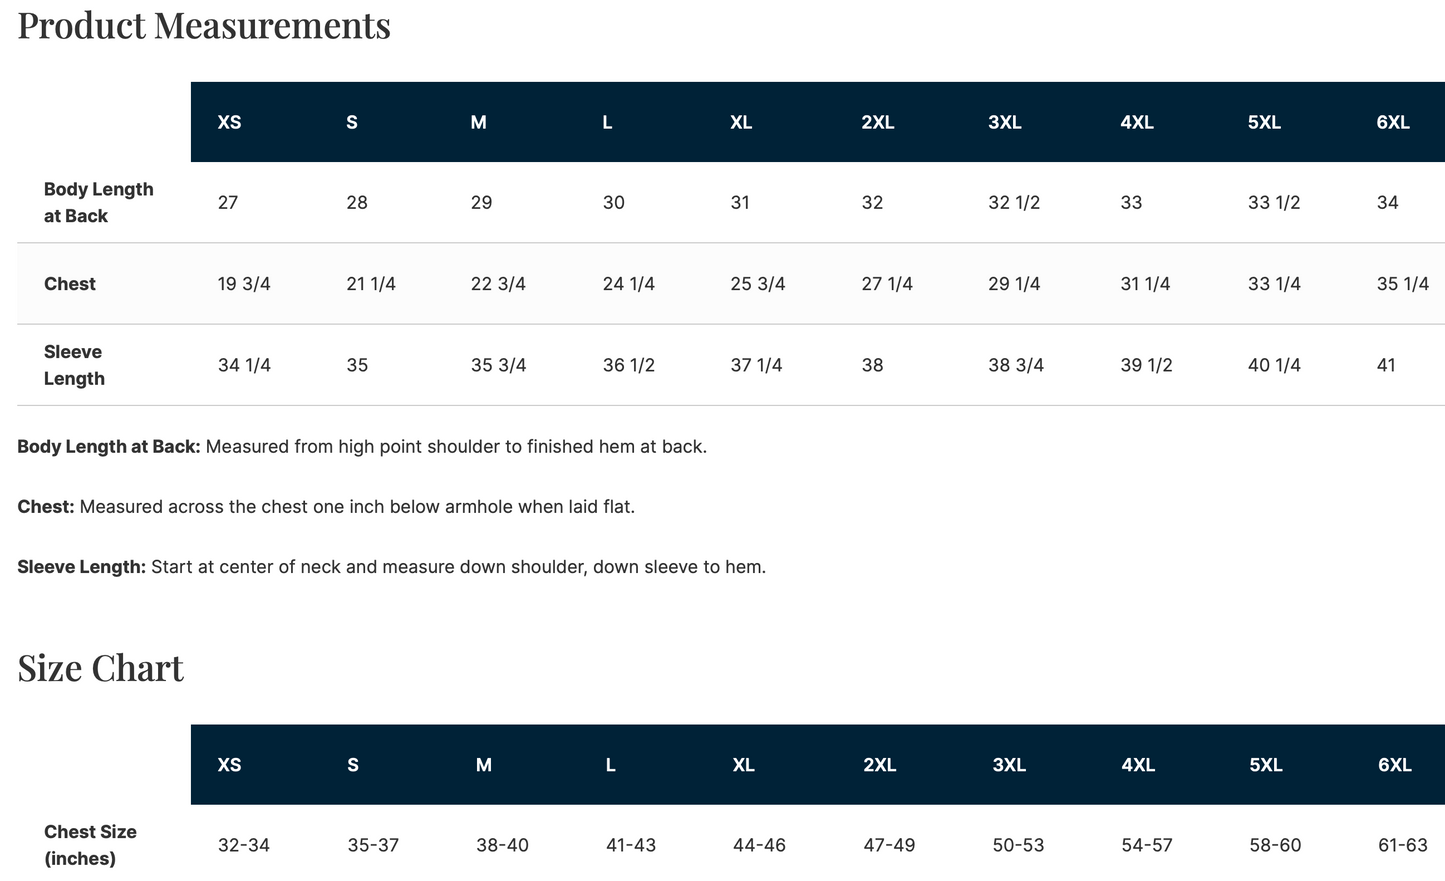Select the 32-34 chest size value
The width and height of the screenshot is (1445, 881).
click(x=244, y=845)
